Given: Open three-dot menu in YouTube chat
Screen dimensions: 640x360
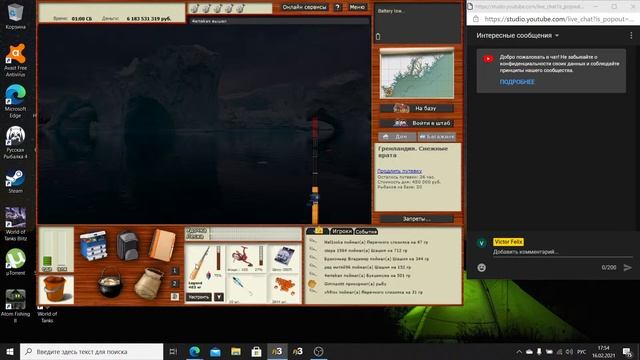Looking at the screenshot, I should click(x=631, y=36).
